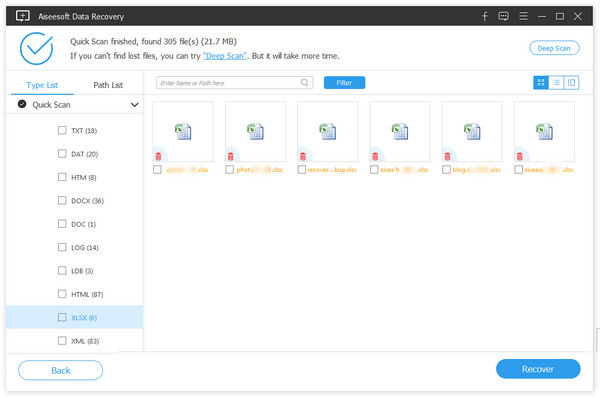Open Facebook share icon in title bar

click(x=484, y=16)
